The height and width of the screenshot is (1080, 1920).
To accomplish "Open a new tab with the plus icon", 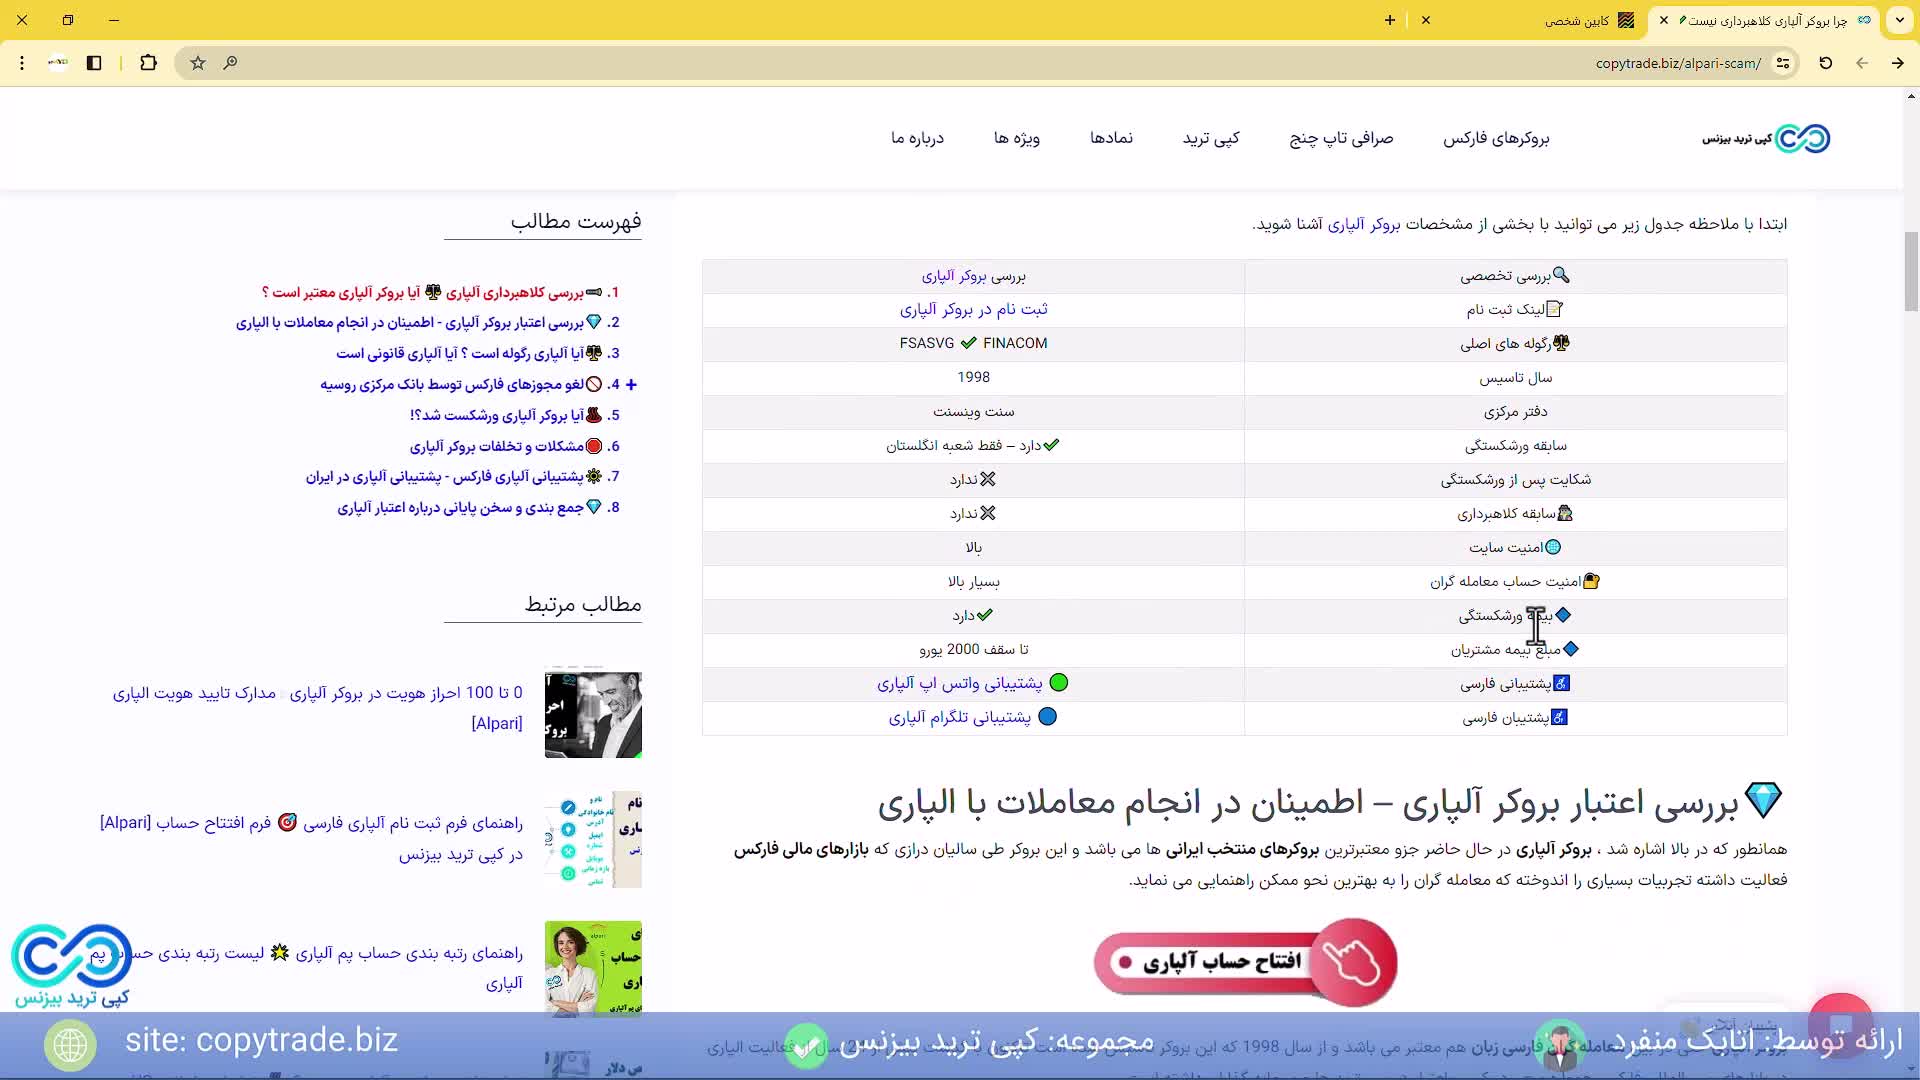I will click(1389, 20).
